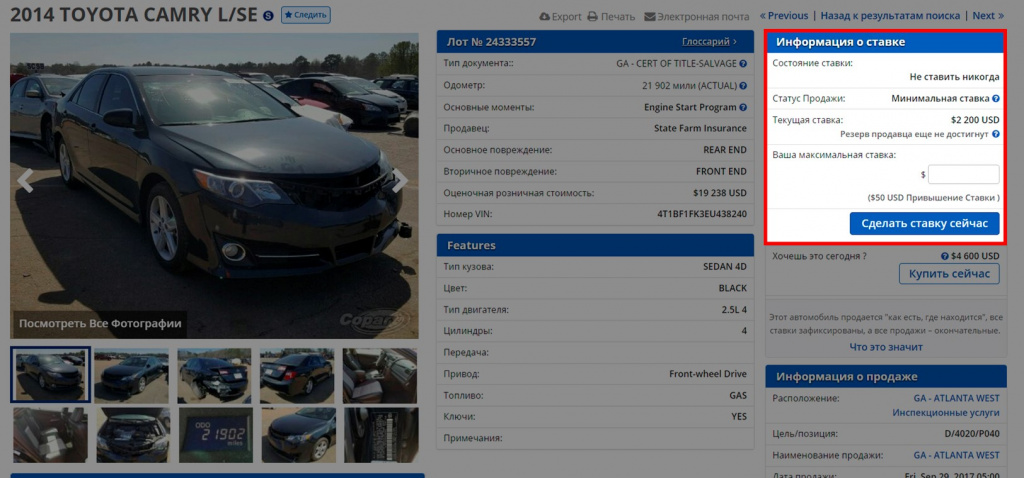Select second thumbnail showing car front
Image resolution: width=1024 pixels, height=478 pixels.
click(131, 375)
